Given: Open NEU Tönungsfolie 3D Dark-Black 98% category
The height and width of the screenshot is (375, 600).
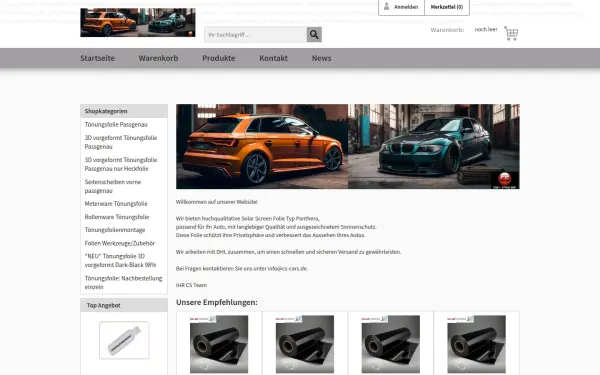Looking at the screenshot, I should tap(120, 260).
